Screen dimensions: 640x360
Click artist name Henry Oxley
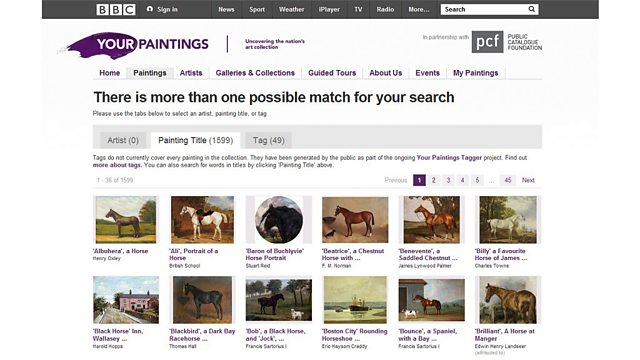(x=107, y=258)
